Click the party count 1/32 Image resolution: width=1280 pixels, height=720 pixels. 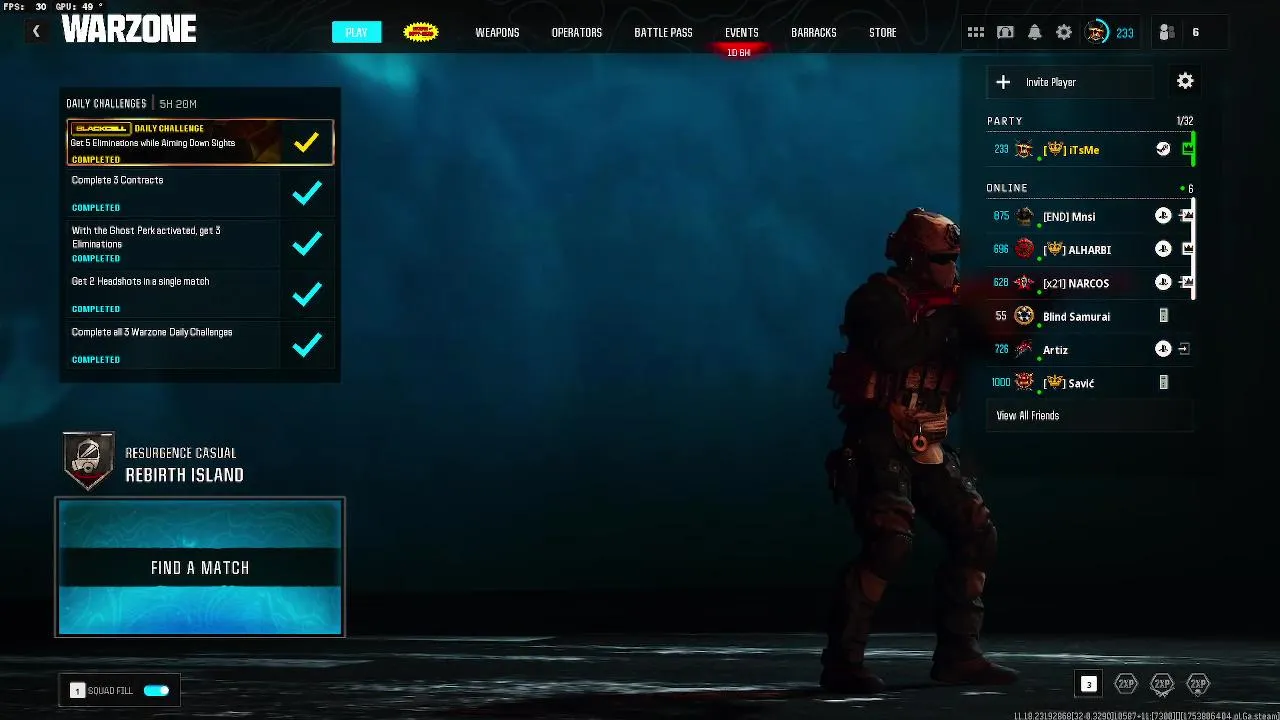pyautogui.click(x=1184, y=121)
